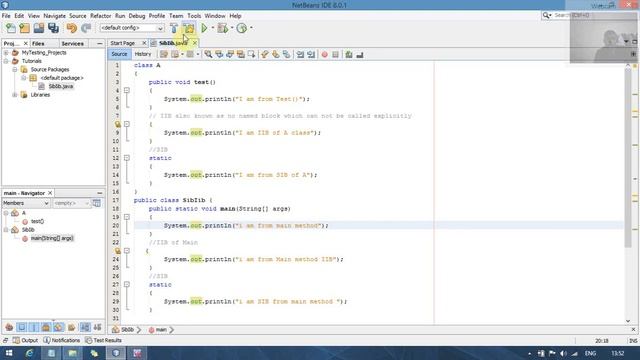Toggle Highlight Search in editor toolbar
This screenshot has width=640, height=360.
tap(241, 54)
